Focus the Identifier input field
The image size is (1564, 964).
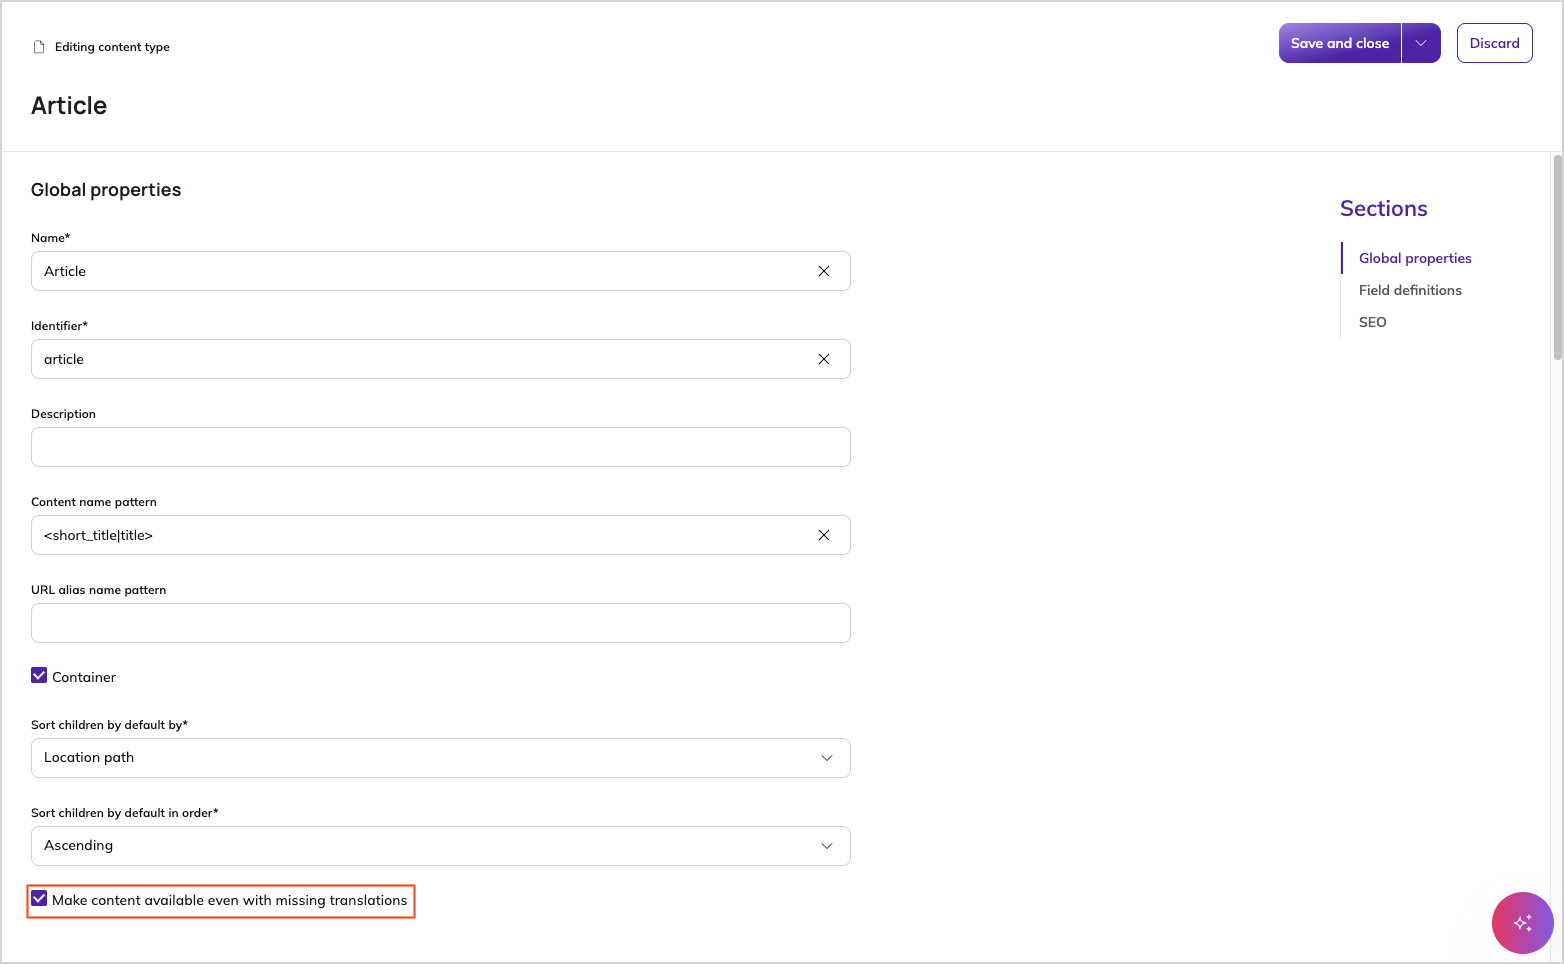[441, 359]
